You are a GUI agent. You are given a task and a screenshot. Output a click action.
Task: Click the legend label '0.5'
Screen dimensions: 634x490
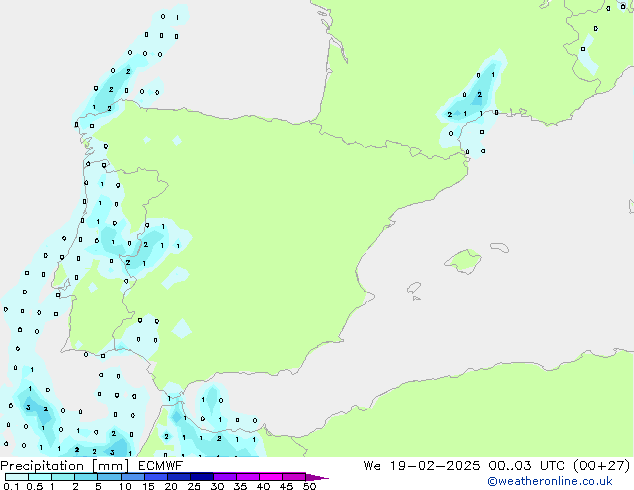pyautogui.click(x=34, y=486)
